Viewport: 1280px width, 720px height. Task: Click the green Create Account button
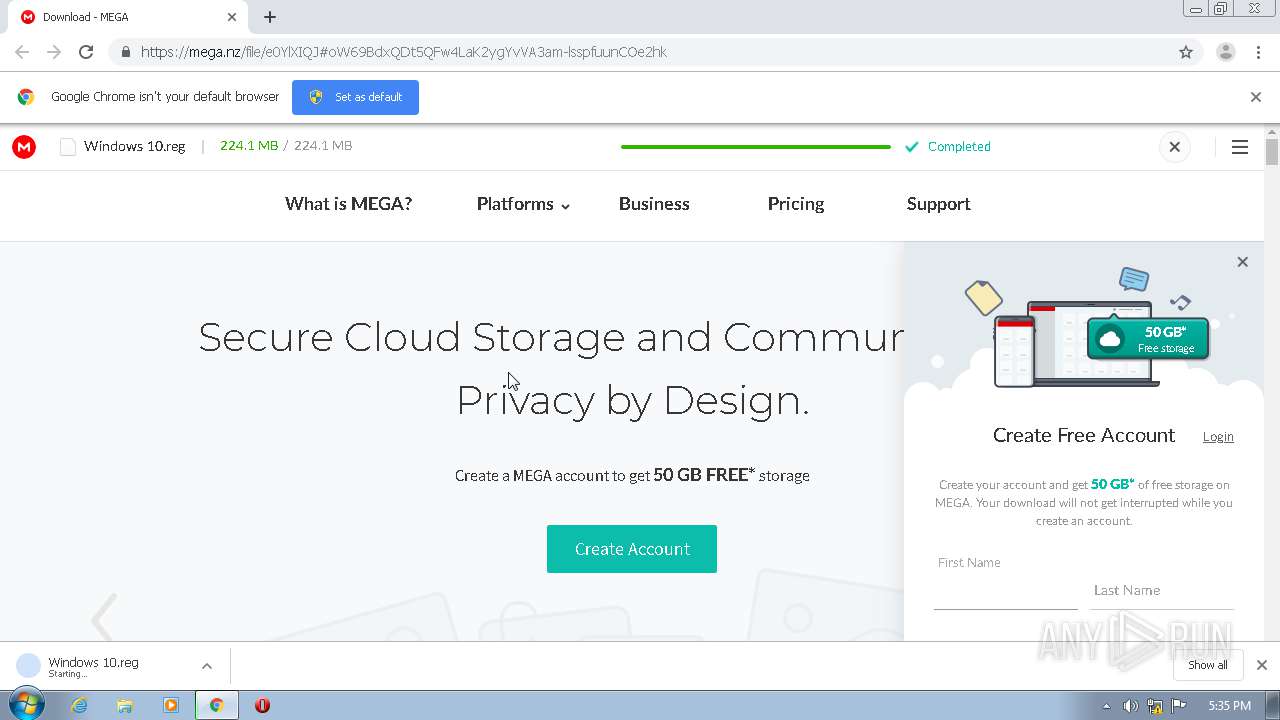coord(632,549)
